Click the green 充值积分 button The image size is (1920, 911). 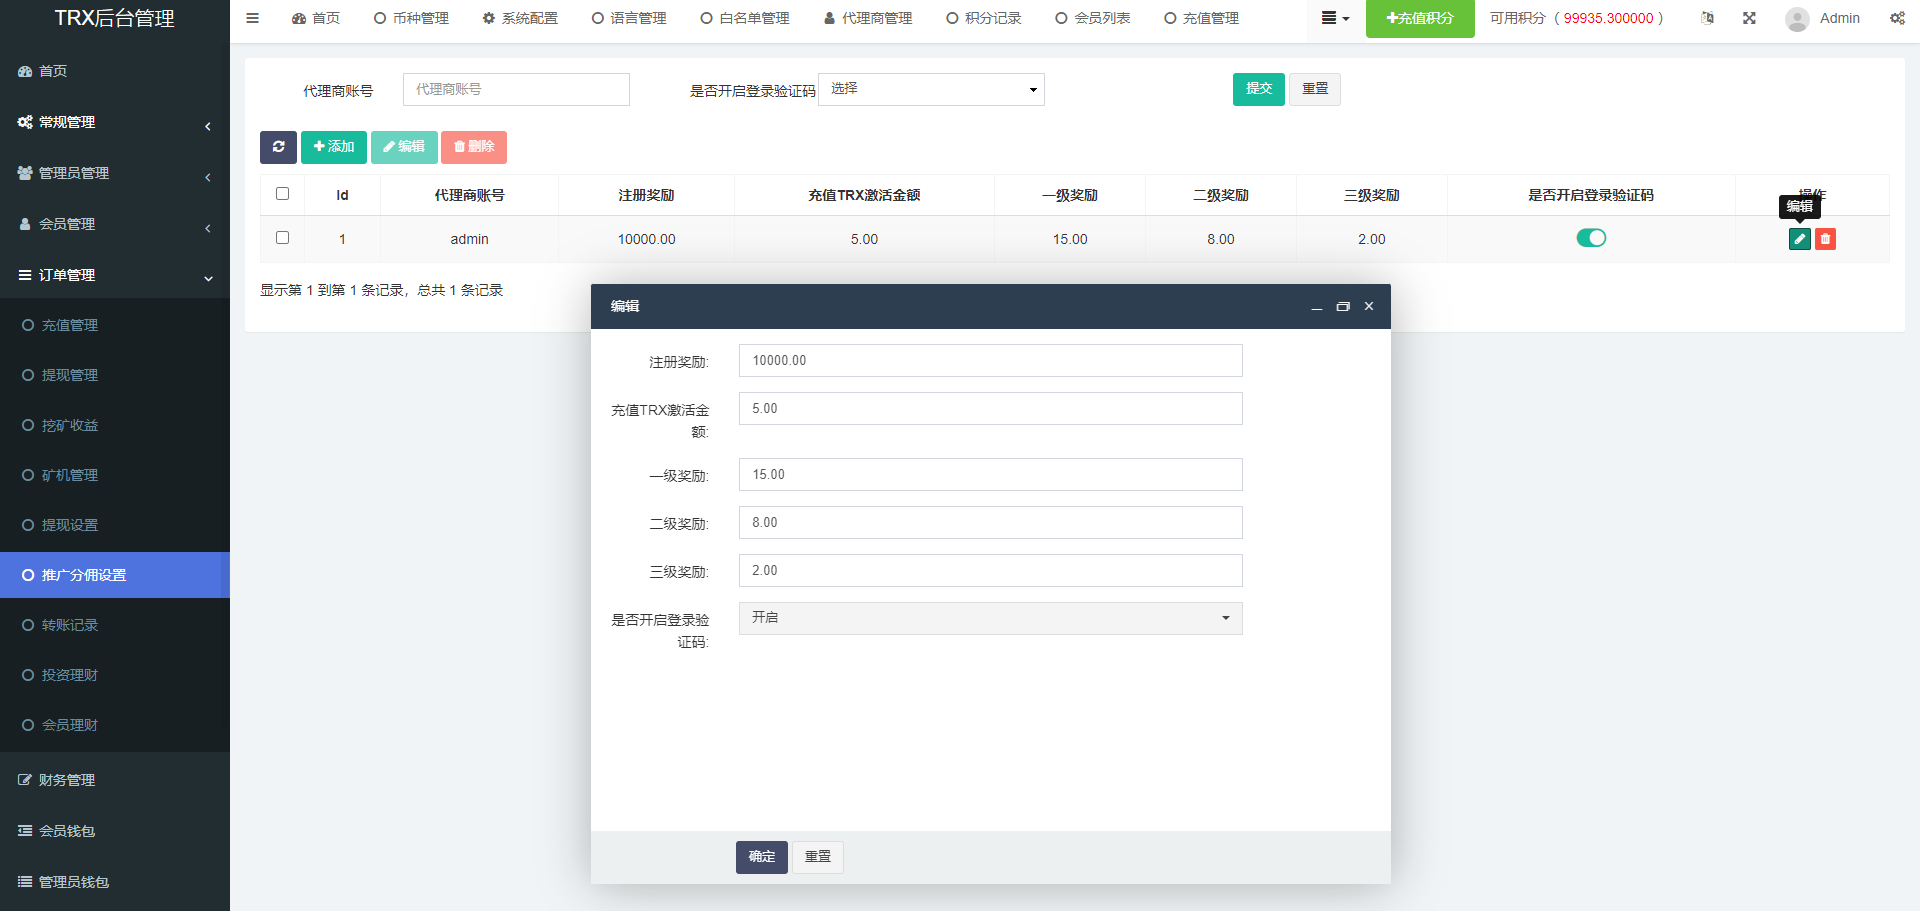[1419, 18]
